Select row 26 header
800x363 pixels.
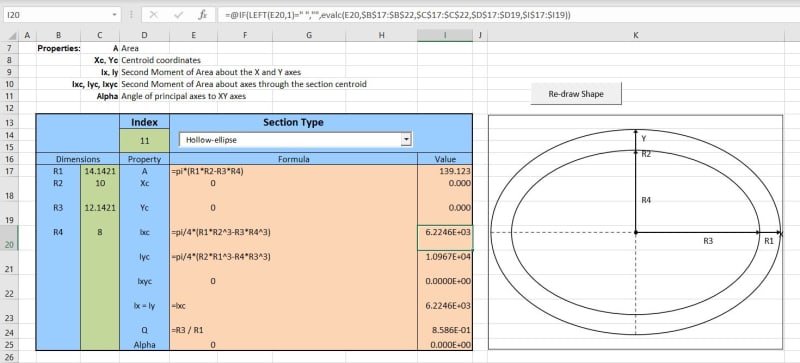pos(10,356)
